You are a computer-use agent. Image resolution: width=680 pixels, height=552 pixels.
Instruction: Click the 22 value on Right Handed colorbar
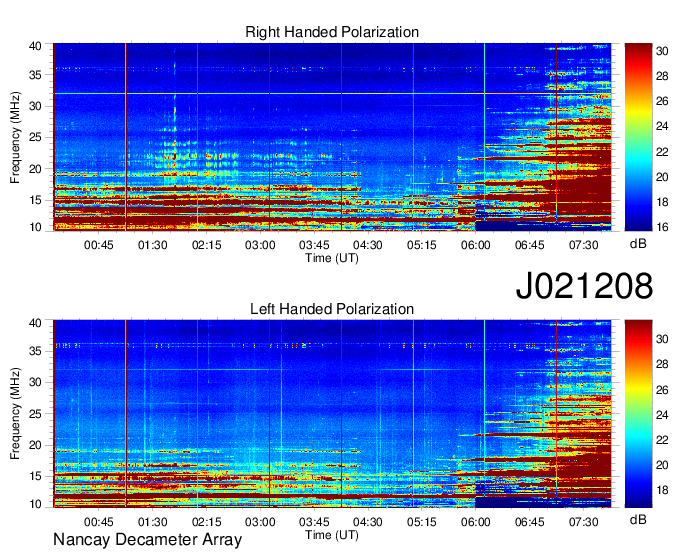[x=662, y=152]
